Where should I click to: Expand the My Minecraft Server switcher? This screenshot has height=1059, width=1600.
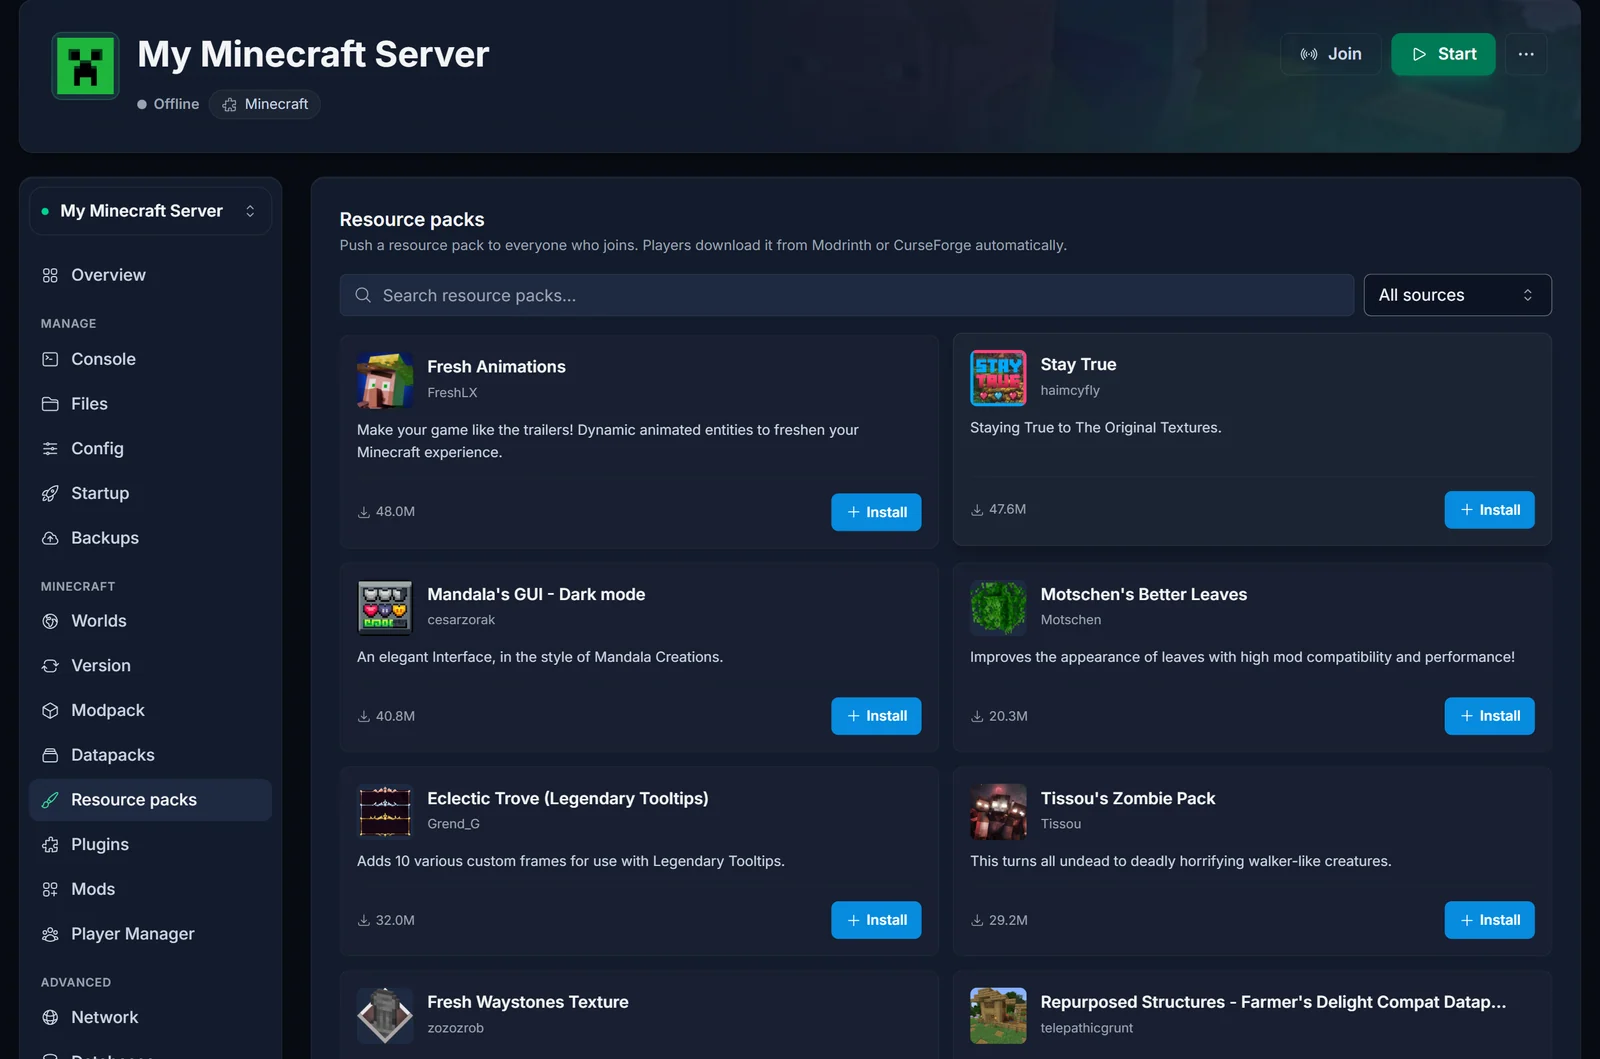[150, 211]
